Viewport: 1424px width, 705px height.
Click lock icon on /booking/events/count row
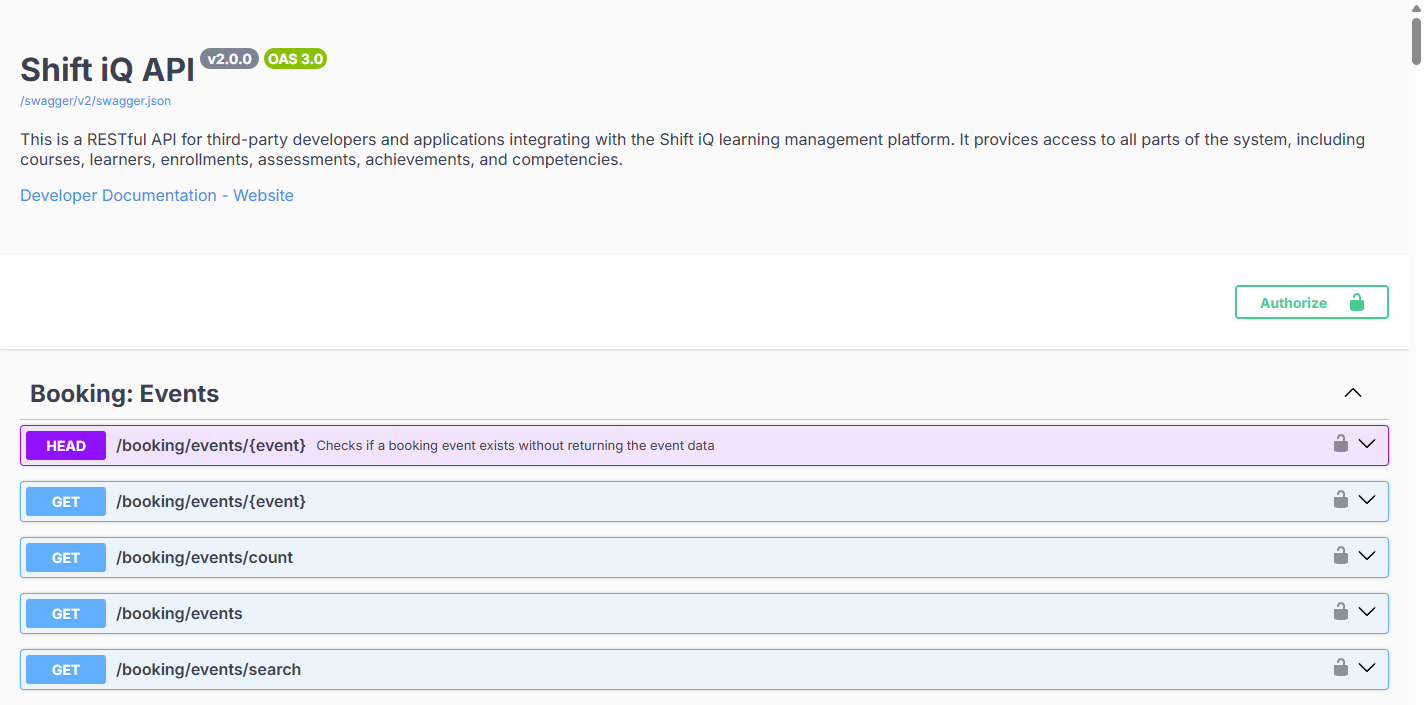coord(1341,555)
